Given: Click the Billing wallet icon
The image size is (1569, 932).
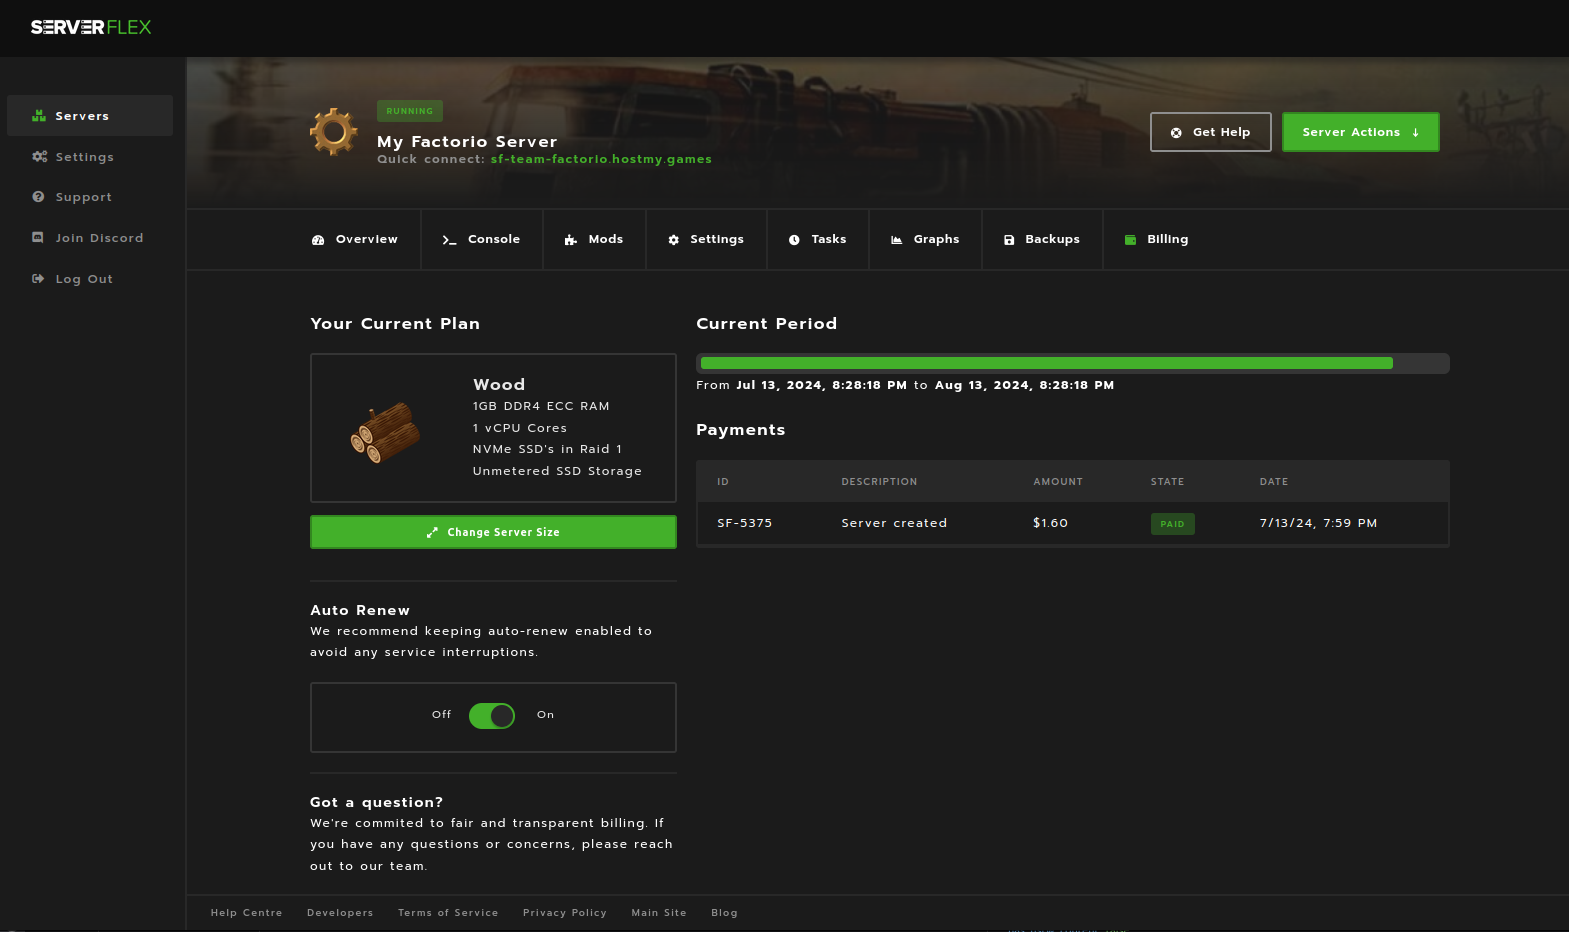Looking at the screenshot, I should click(1130, 240).
